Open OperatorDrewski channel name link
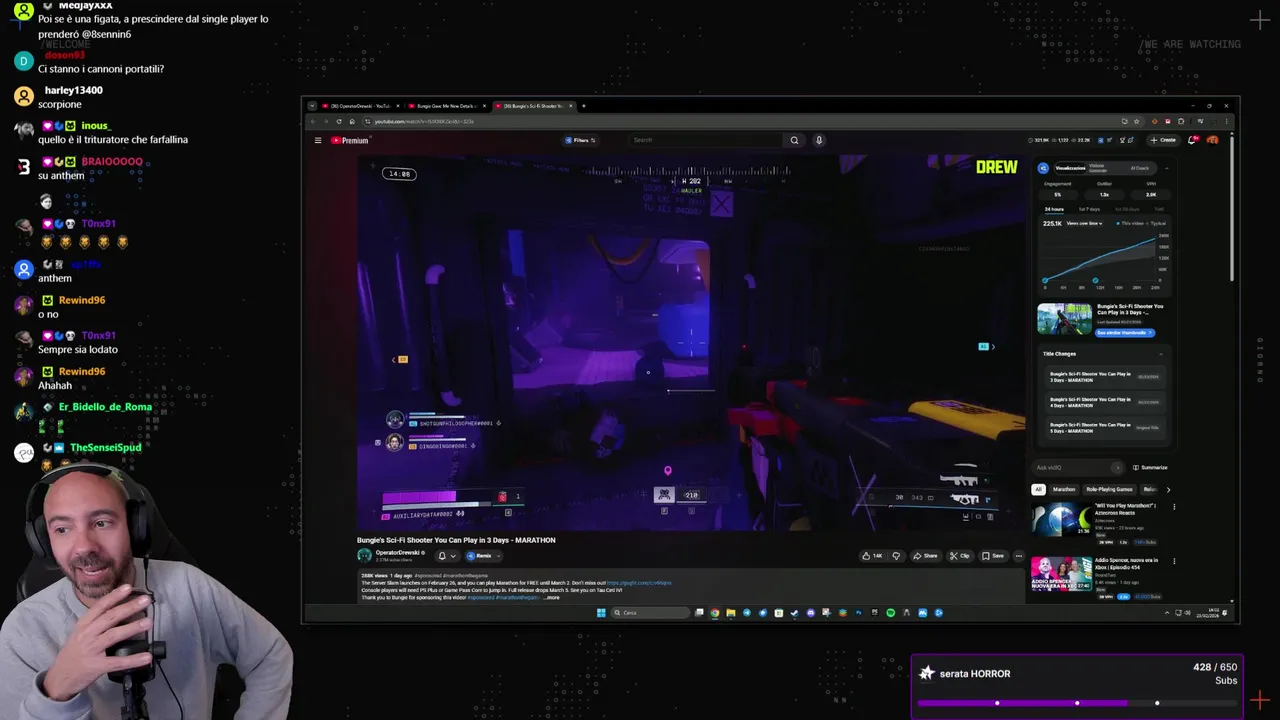 [399, 552]
